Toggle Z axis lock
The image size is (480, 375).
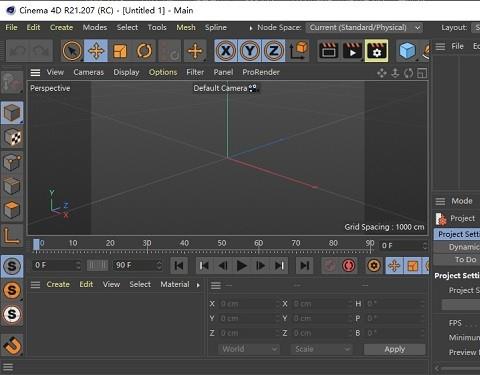click(x=274, y=51)
